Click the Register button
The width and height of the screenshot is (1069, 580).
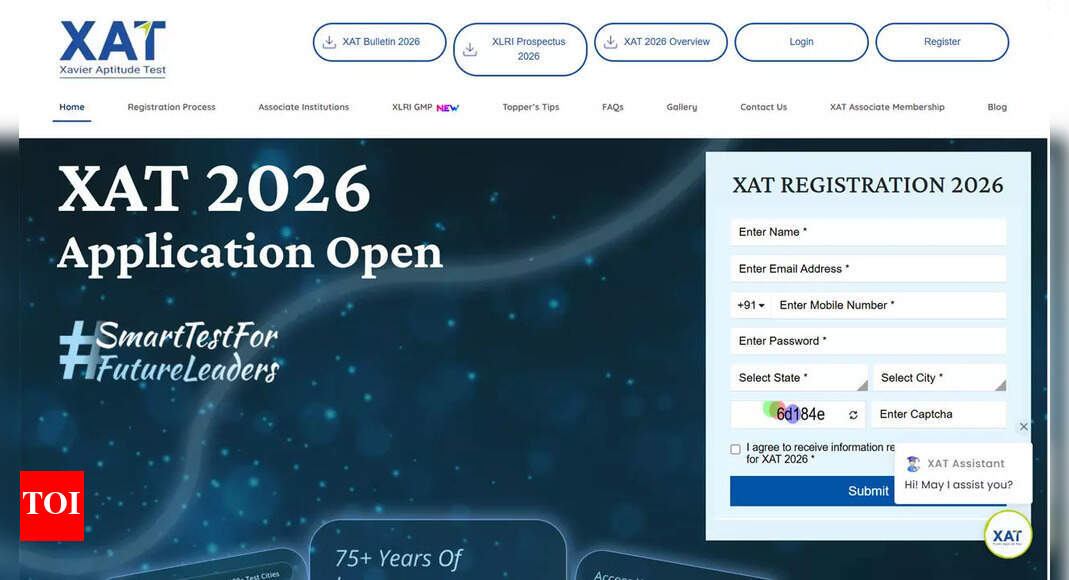click(x=941, y=42)
